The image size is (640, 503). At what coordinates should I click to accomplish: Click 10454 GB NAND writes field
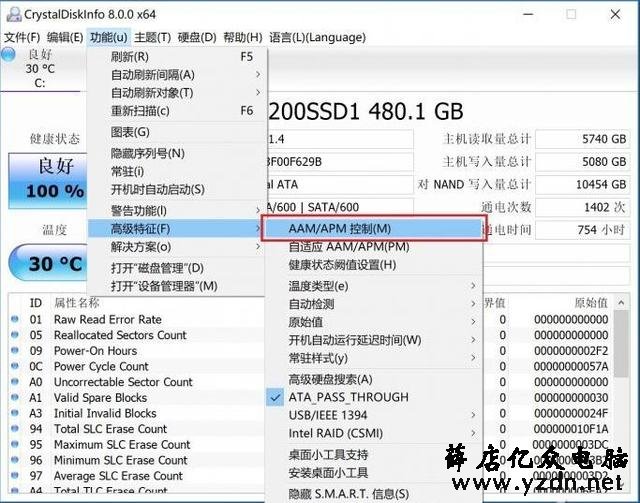click(582, 184)
